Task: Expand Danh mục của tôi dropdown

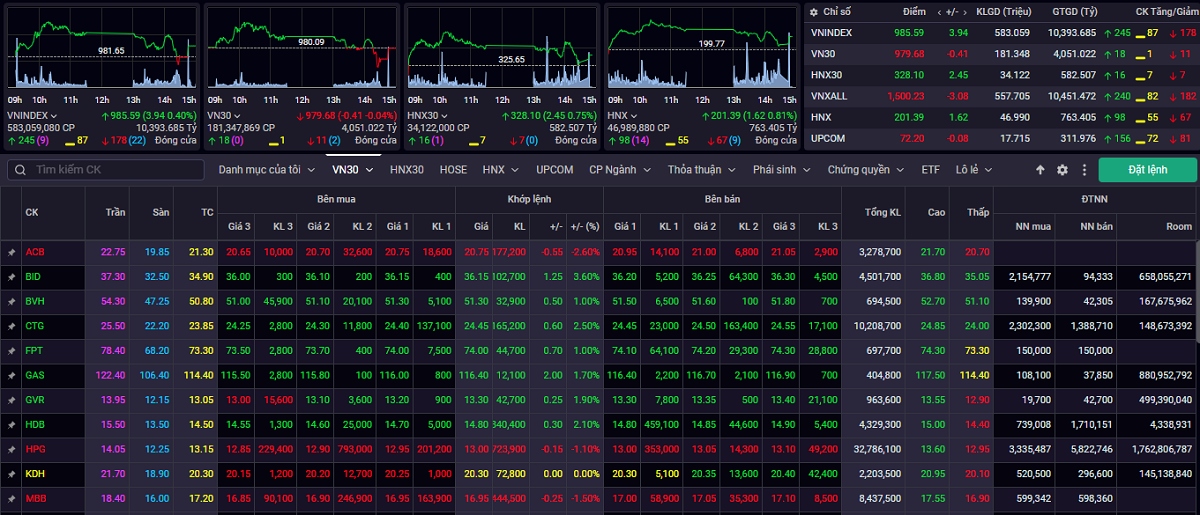Action: [x=265, y=170]
